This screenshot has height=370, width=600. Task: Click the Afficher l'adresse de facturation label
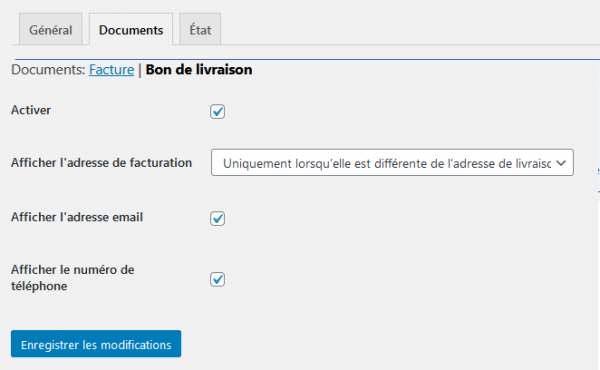(x=101, y=163)
